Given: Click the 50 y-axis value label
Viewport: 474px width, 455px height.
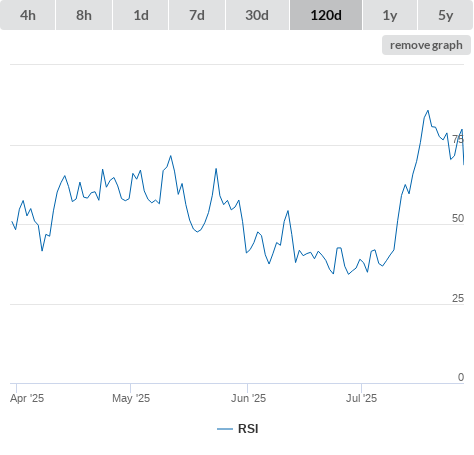Looking at the screenshot, I should click(x=458, y=218).
